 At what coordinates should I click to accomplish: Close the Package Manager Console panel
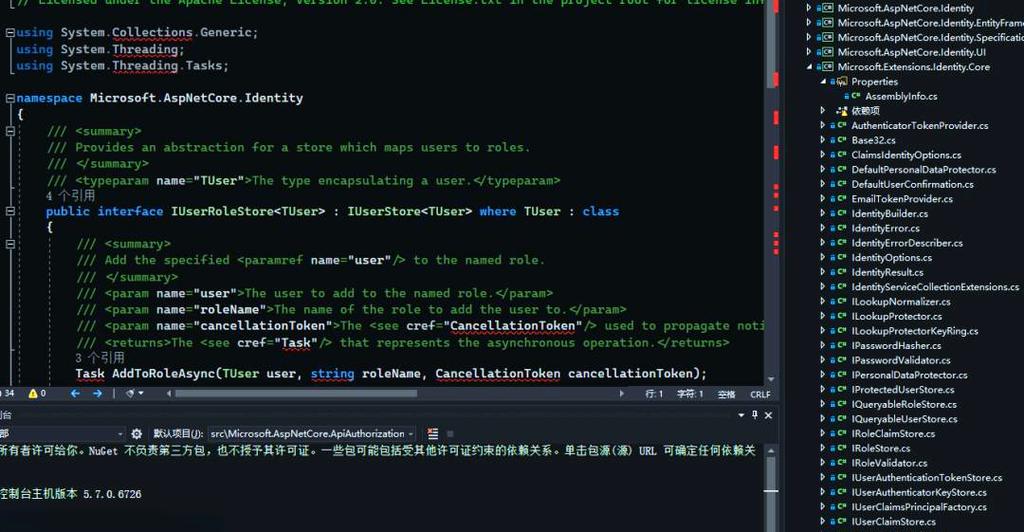tap(769, 415)
